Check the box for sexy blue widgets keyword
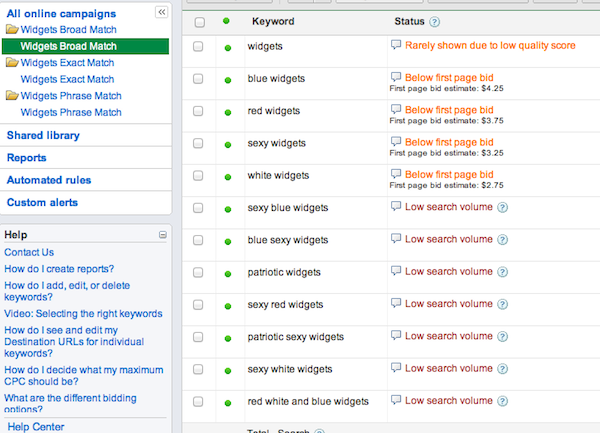 tap(198, 208)
